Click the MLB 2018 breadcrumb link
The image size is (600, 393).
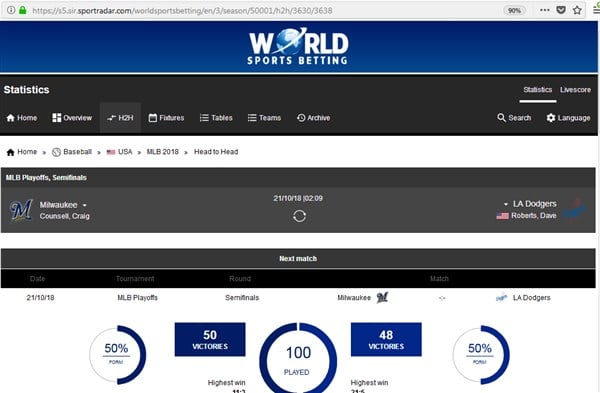(x=163, y=152)
